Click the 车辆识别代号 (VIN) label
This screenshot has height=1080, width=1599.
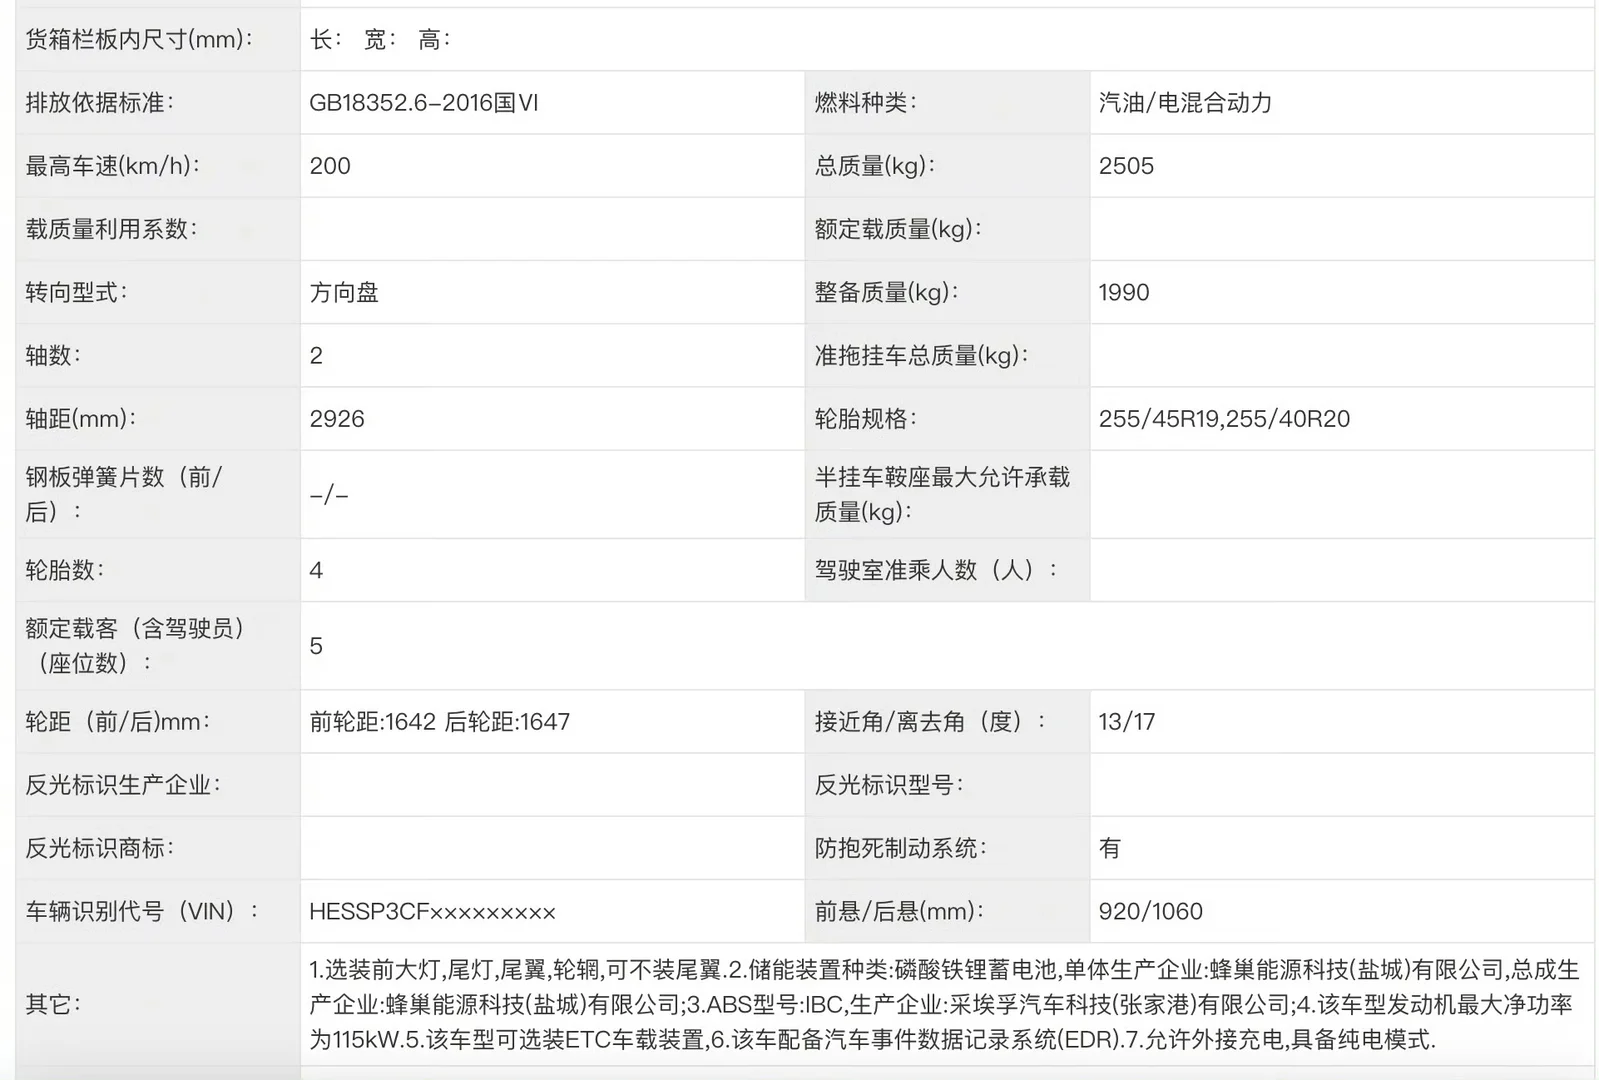(141, 912)
